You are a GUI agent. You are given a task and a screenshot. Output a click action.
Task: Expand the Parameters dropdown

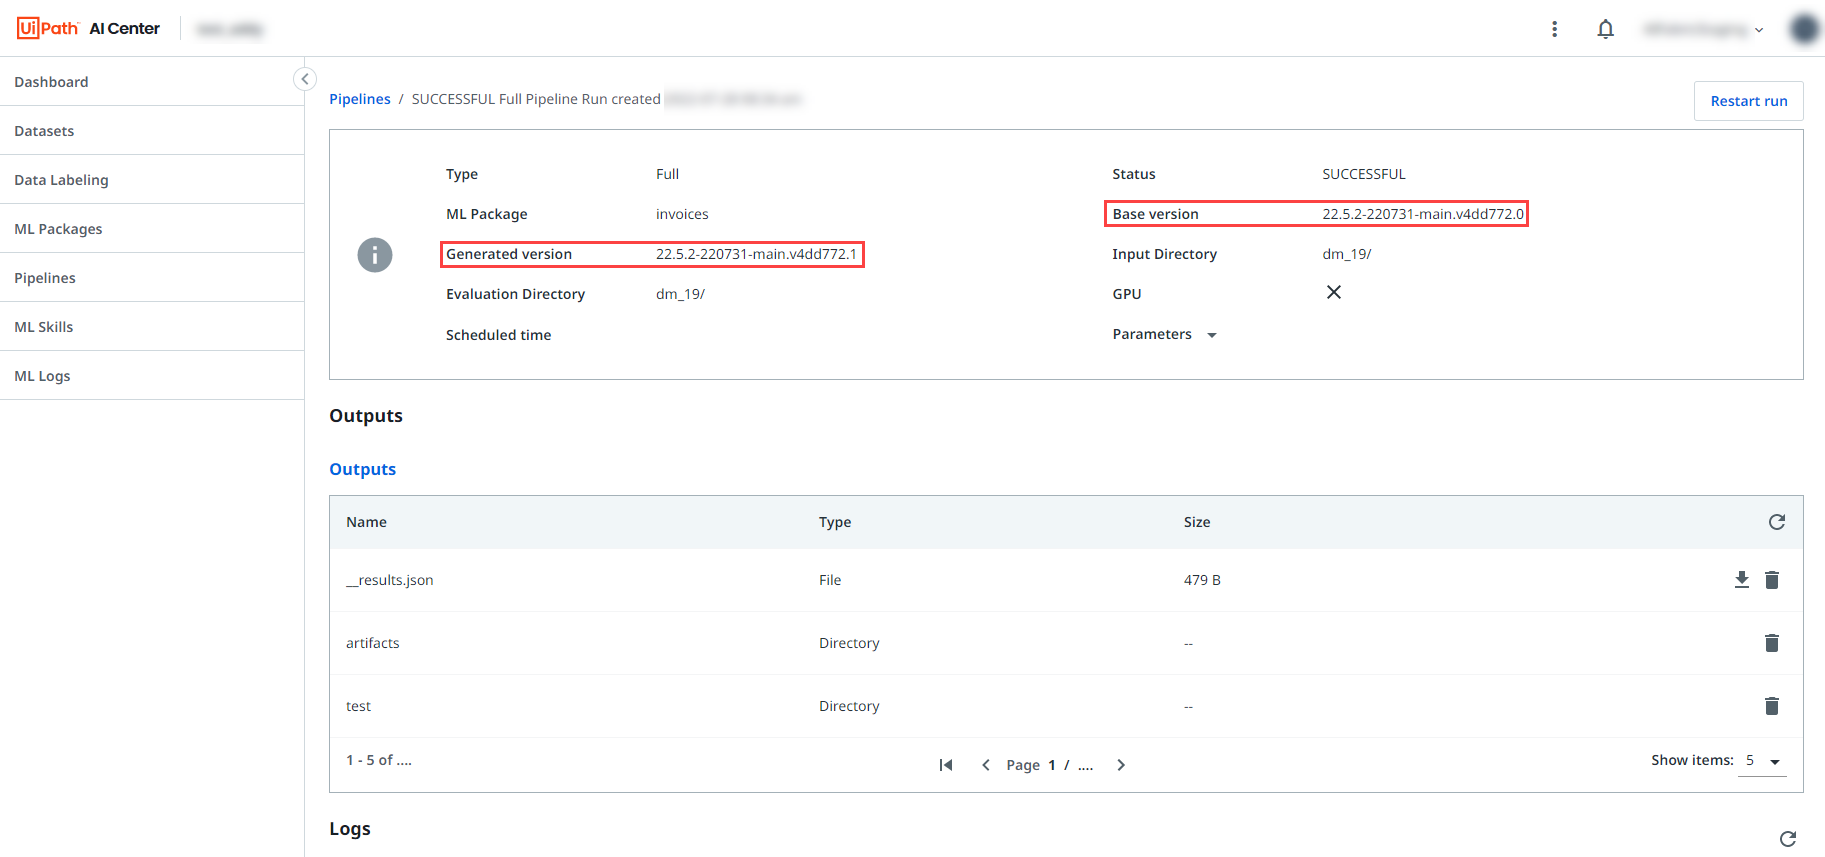tap(1212, 335)
